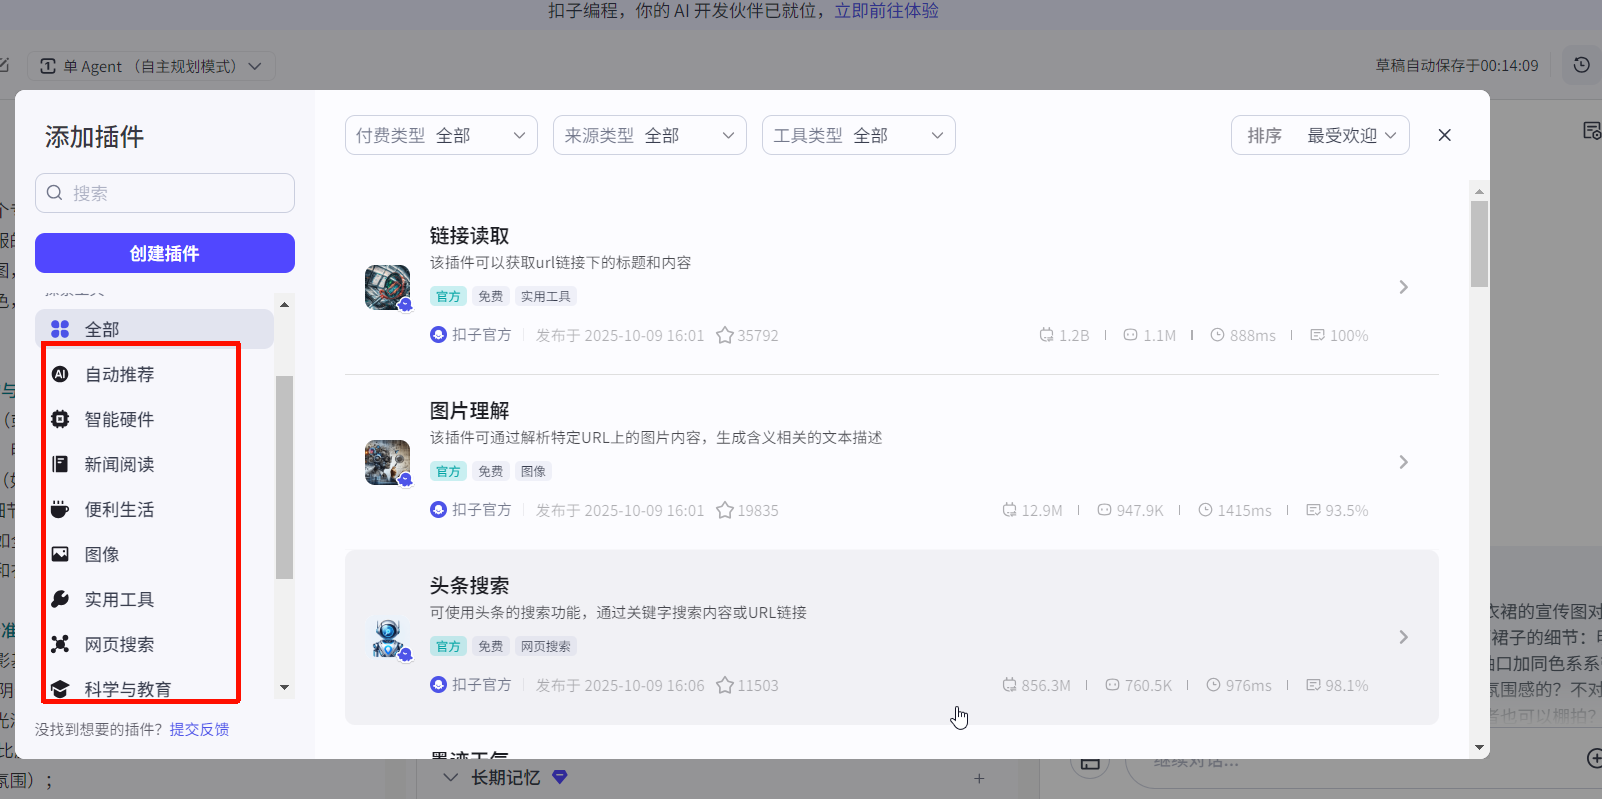Expand the 图片理解 plugin chevron
Image resolution: width=1602 pixels, height=799 pixels.
click(x=1403, y=462)
